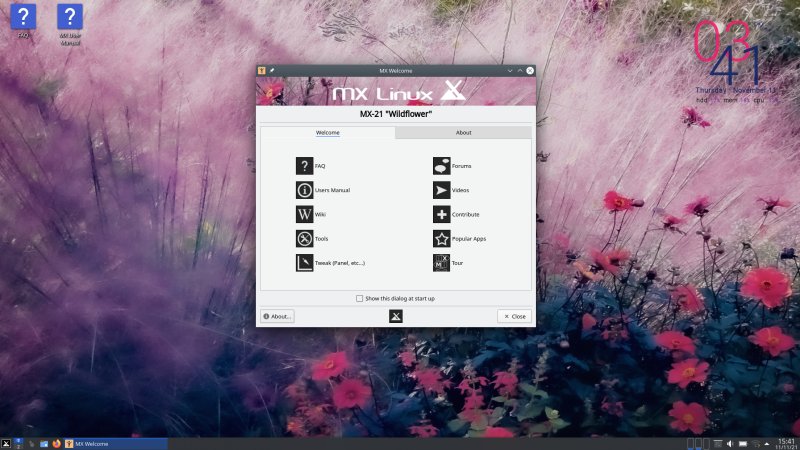Click the MX Welcome taskbar entry

point(116,444)
